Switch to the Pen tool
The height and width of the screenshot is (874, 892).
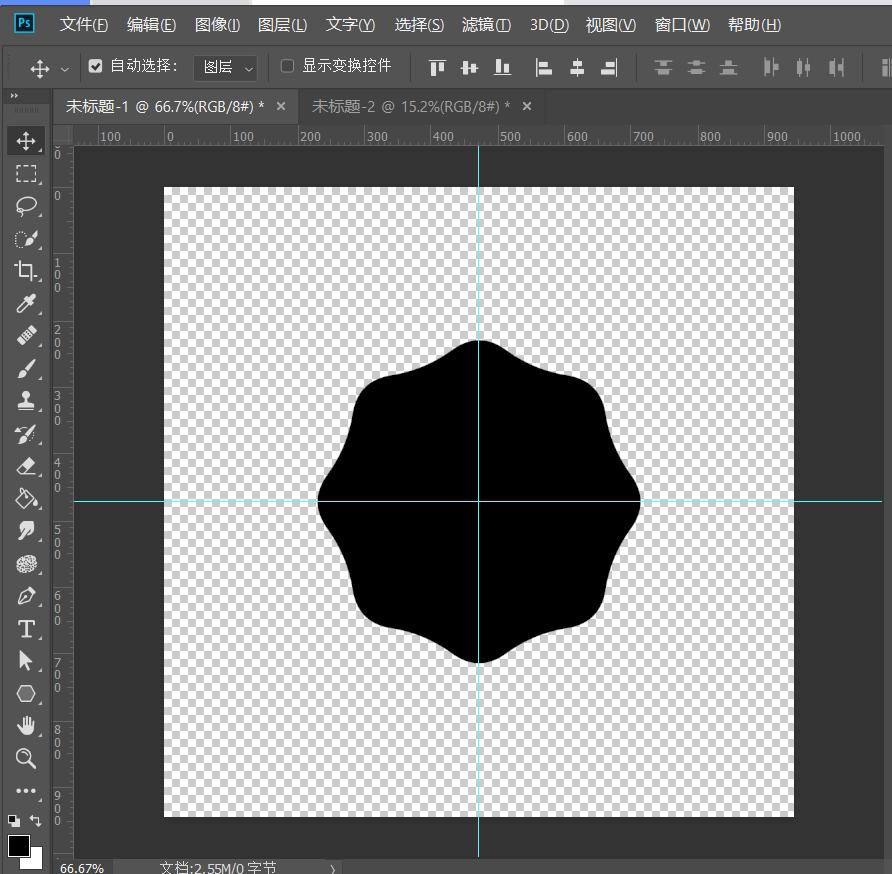point(26,596)
